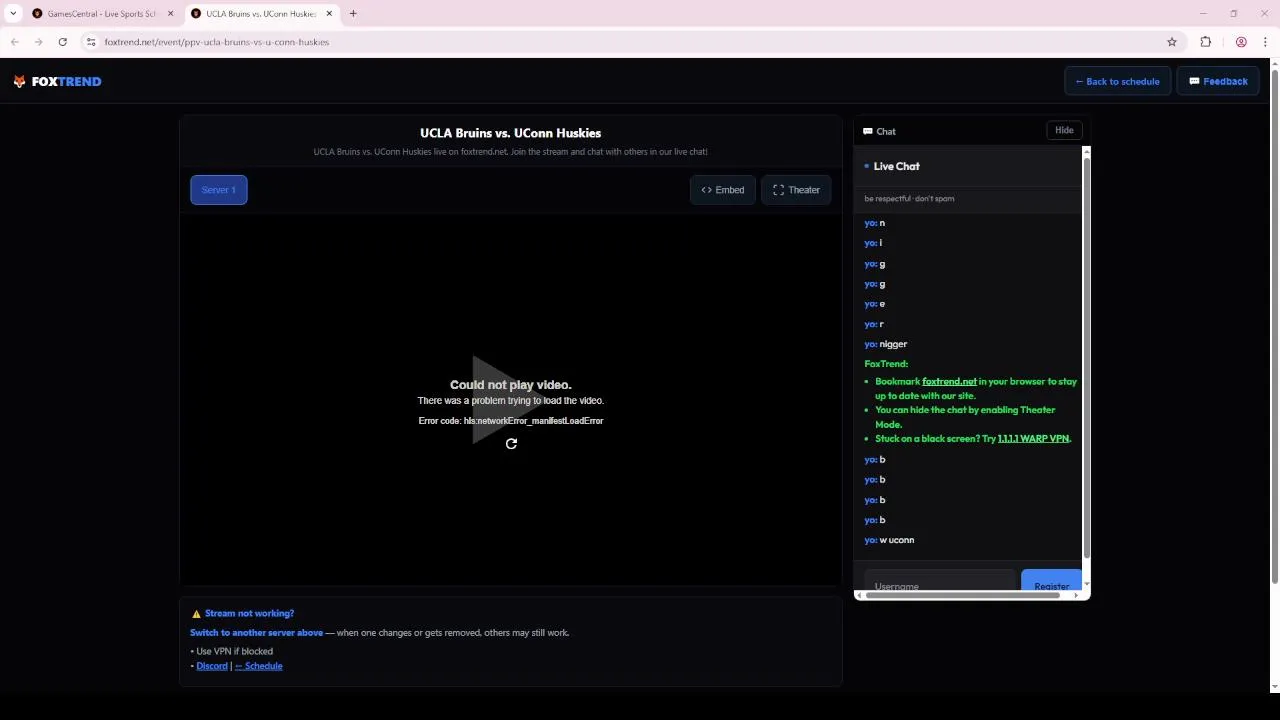Click the Register button in chat
The width and height of the screenshot is (1280, 720).
coord(1051,584)
